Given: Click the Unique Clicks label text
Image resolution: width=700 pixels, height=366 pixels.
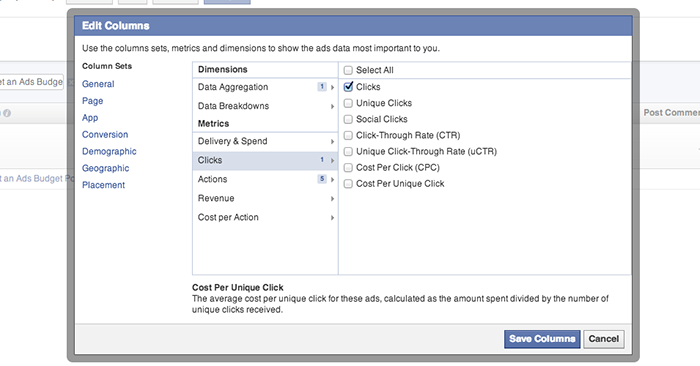Looking at the screenshot, I should 384,103.
